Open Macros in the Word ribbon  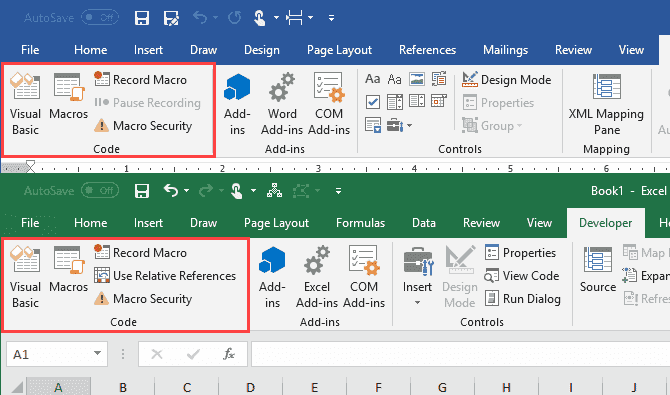pos(68,96)
